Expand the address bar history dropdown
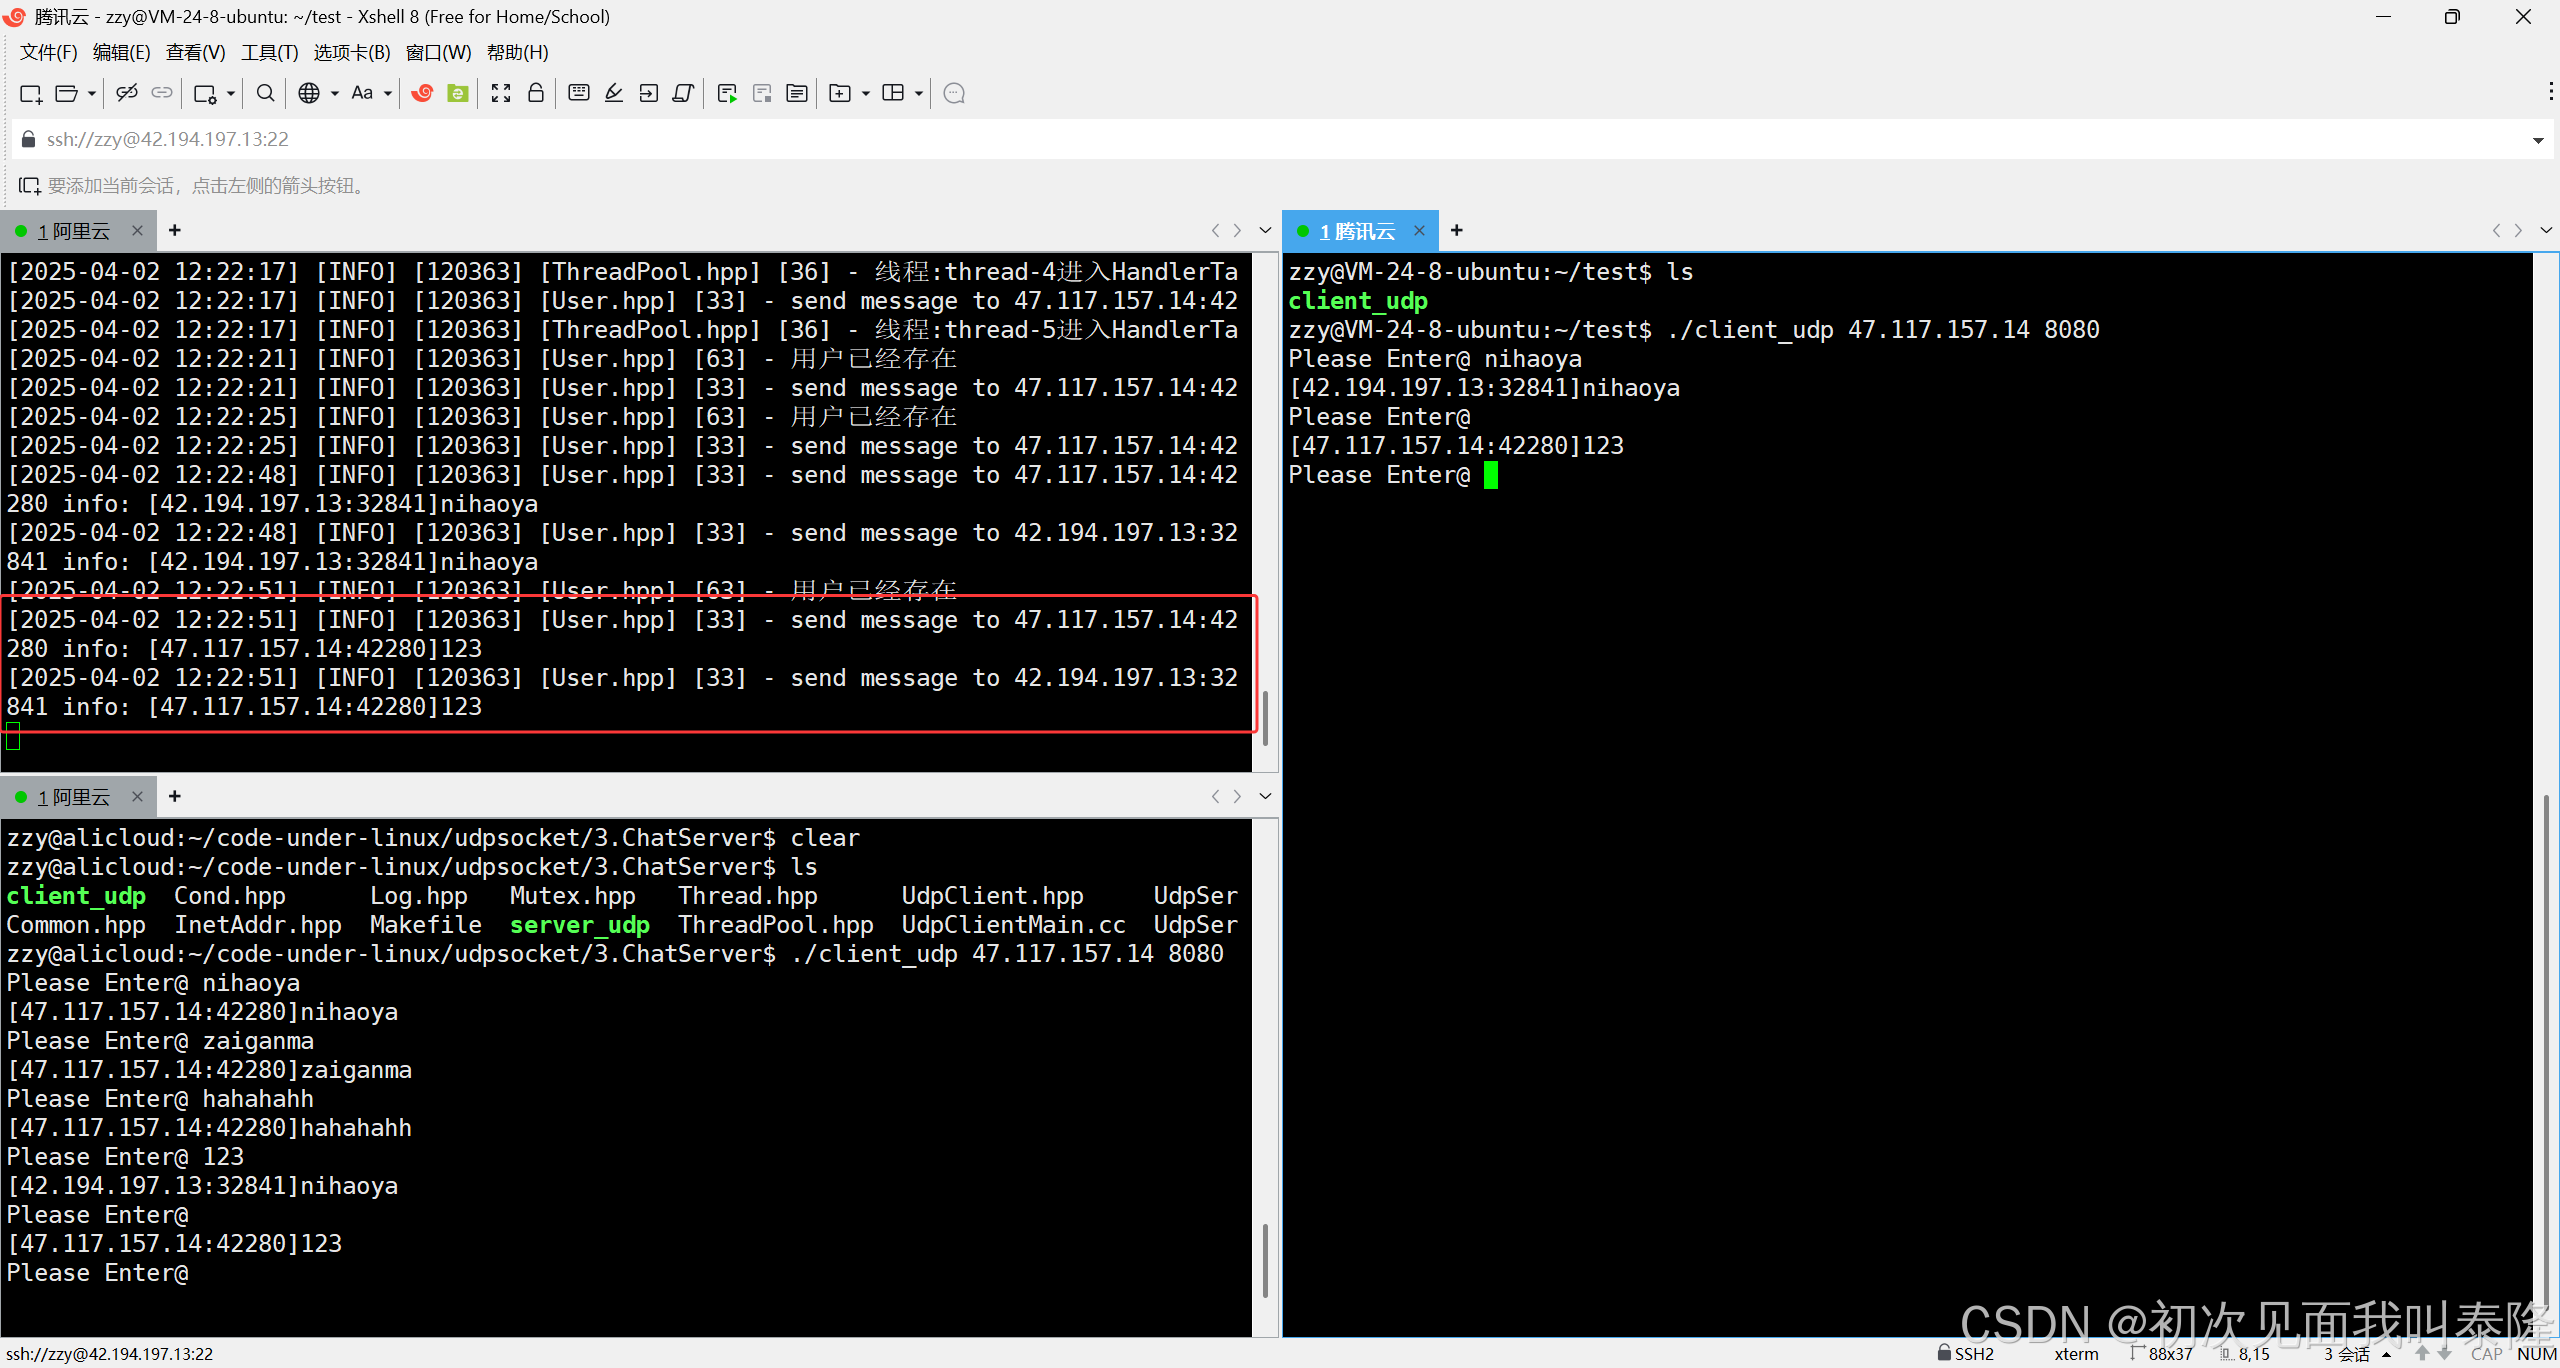Screen dimensions: 2560x1368 pos(2538,140)
